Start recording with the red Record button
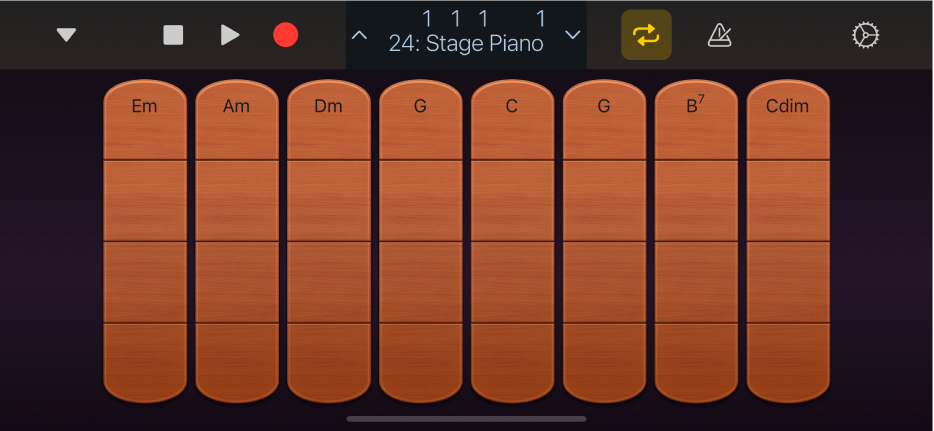Viewport: 934px width, 431px height. point(286,35)
